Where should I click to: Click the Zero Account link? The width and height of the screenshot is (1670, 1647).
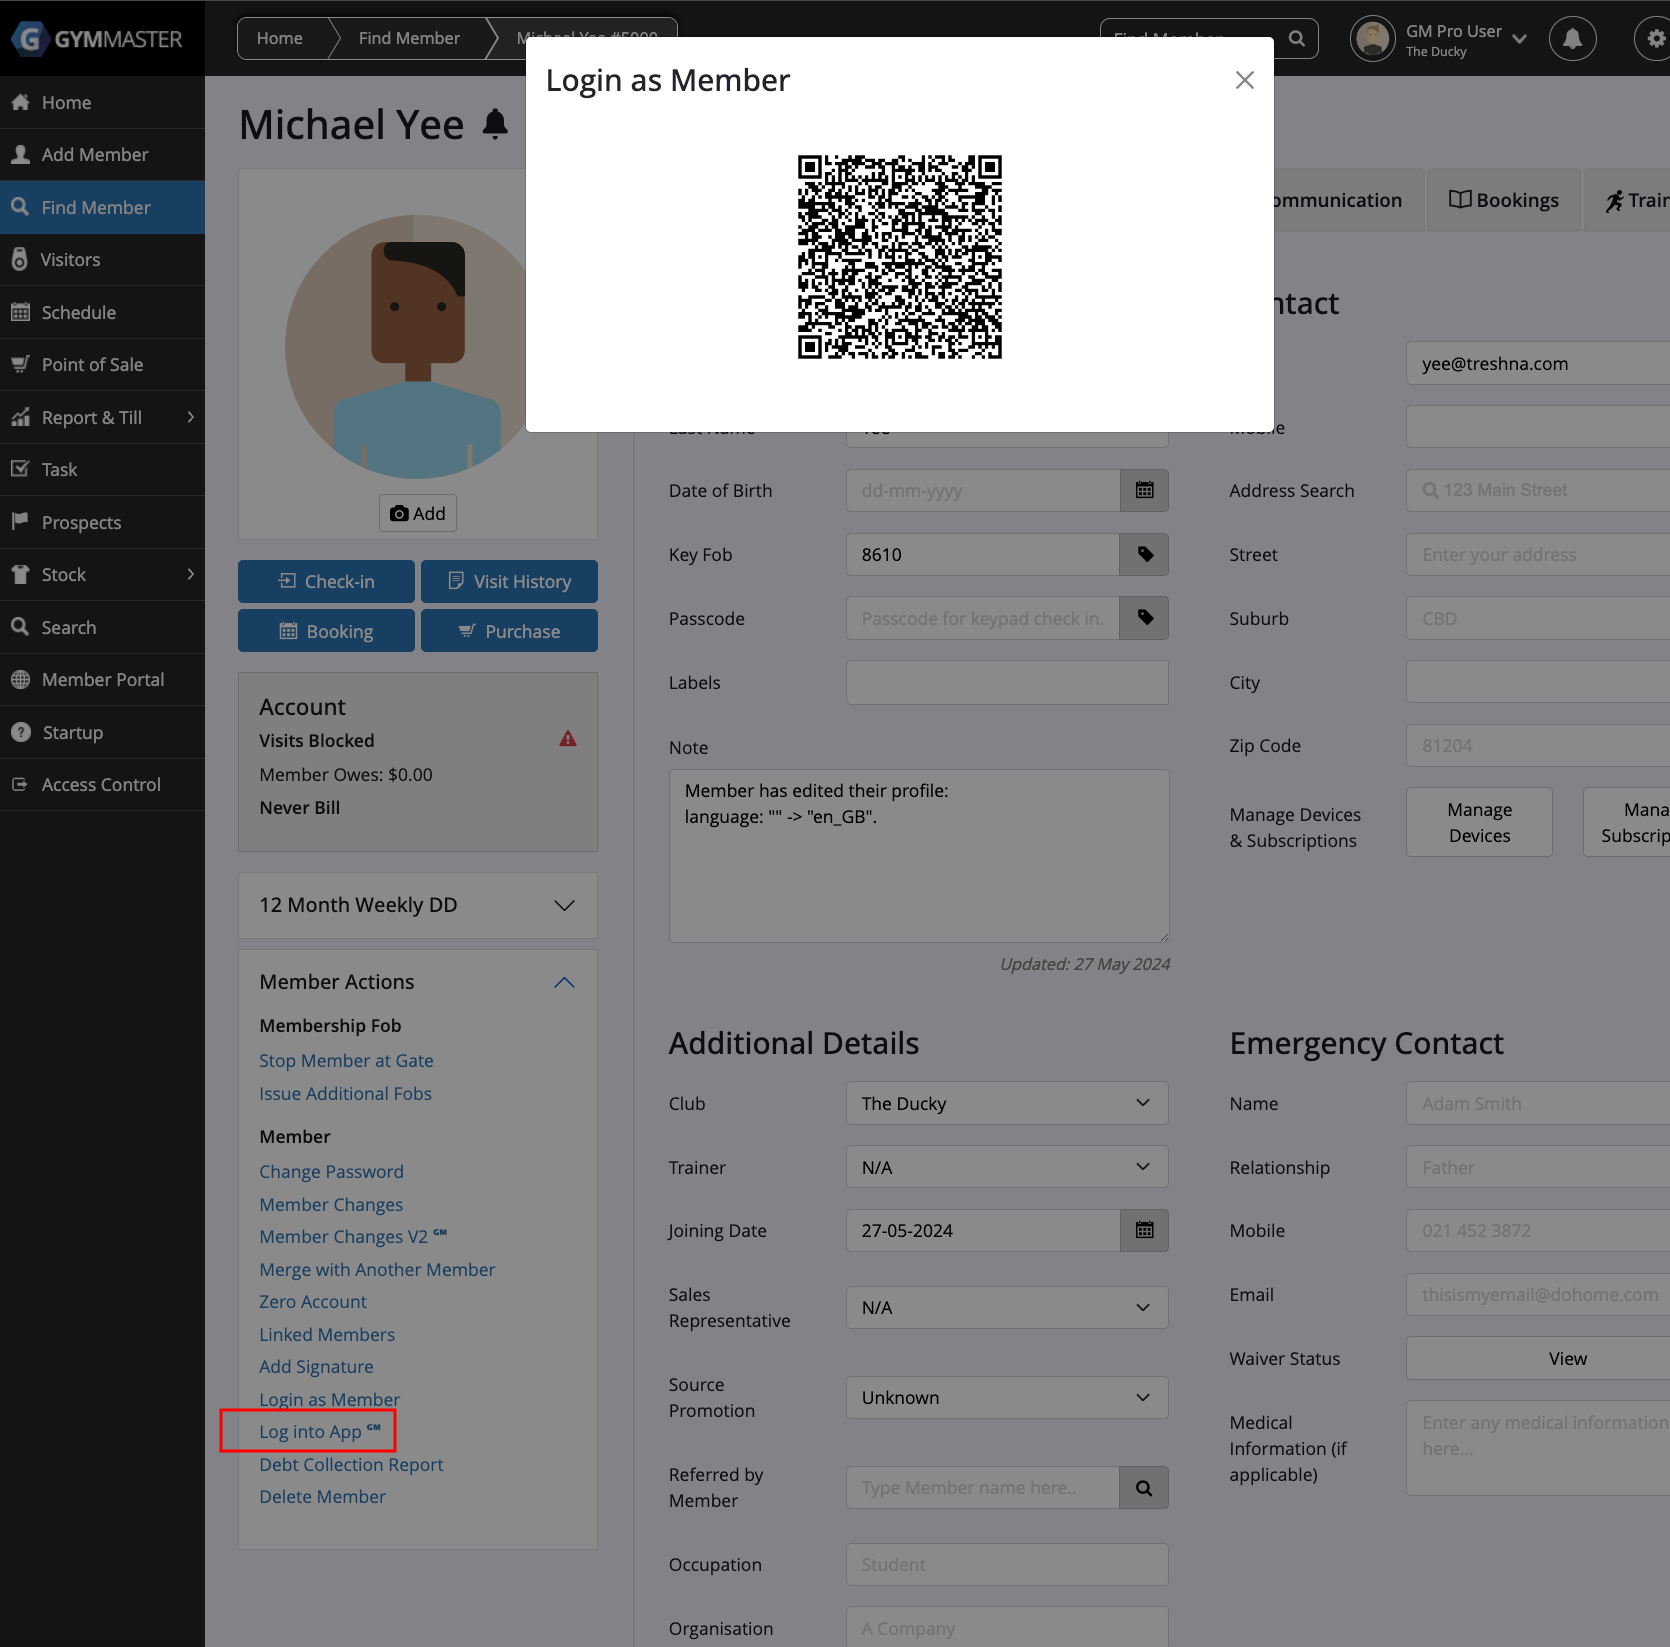coord(313,1302)
